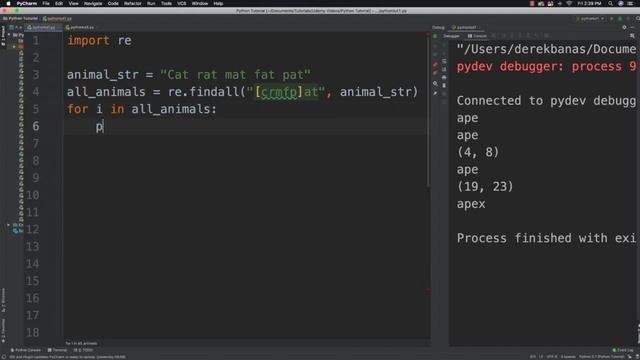Viewport: 640px width, 360px height.
Task: Open the Tools menu
Action: [x=166, y=3]
